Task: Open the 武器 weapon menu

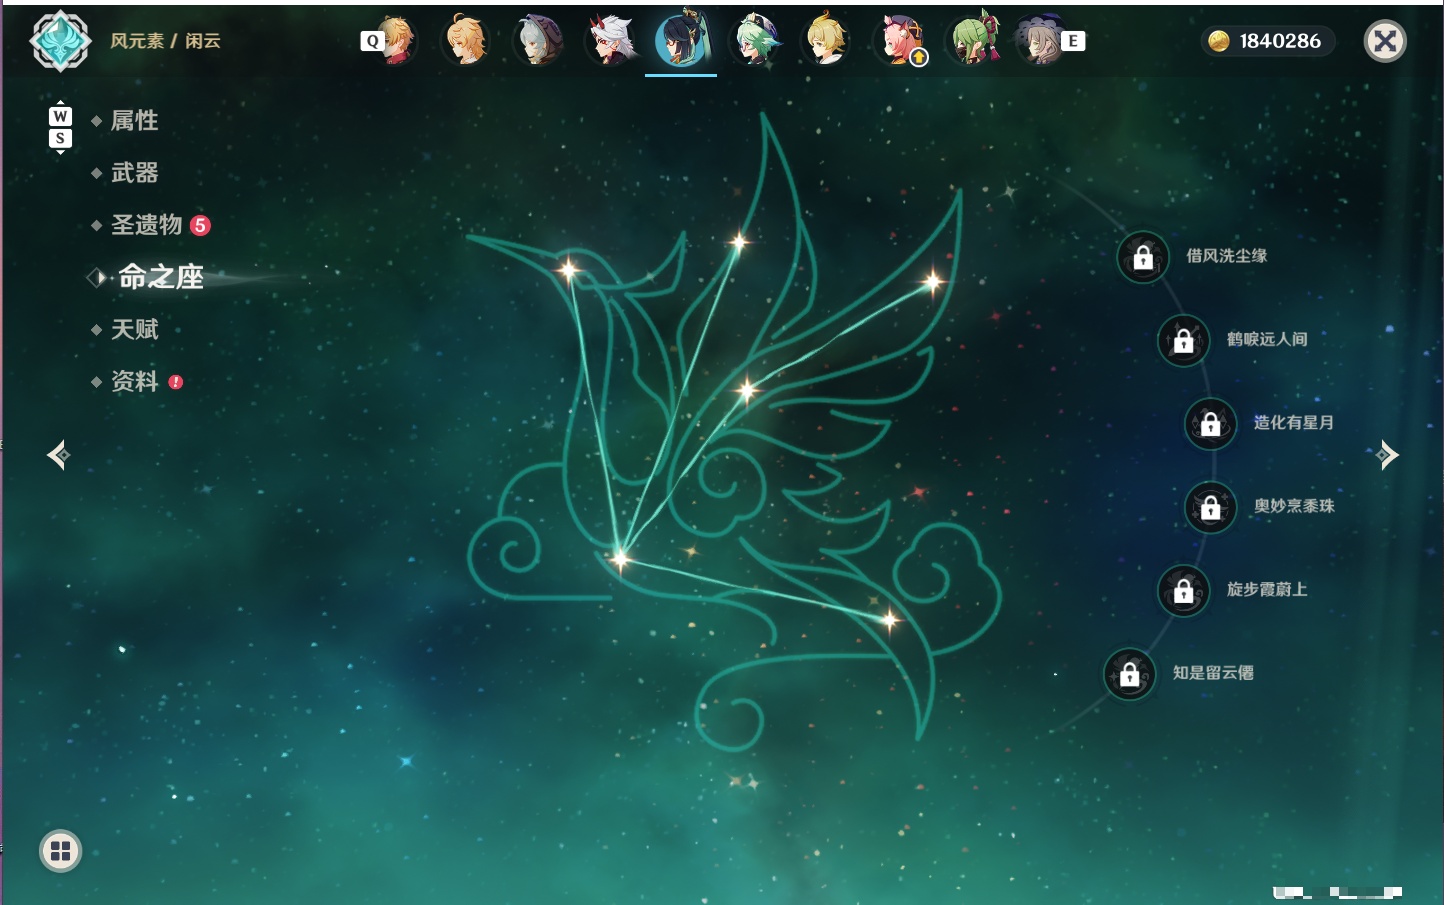Action: 134,173
